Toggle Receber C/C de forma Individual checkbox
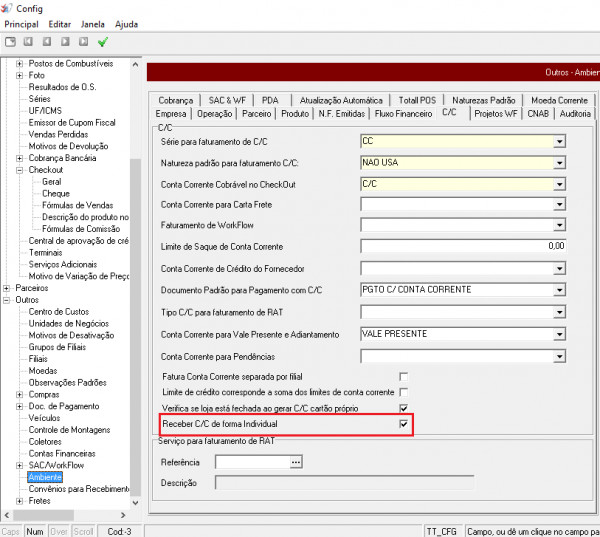 click(403, 425)
